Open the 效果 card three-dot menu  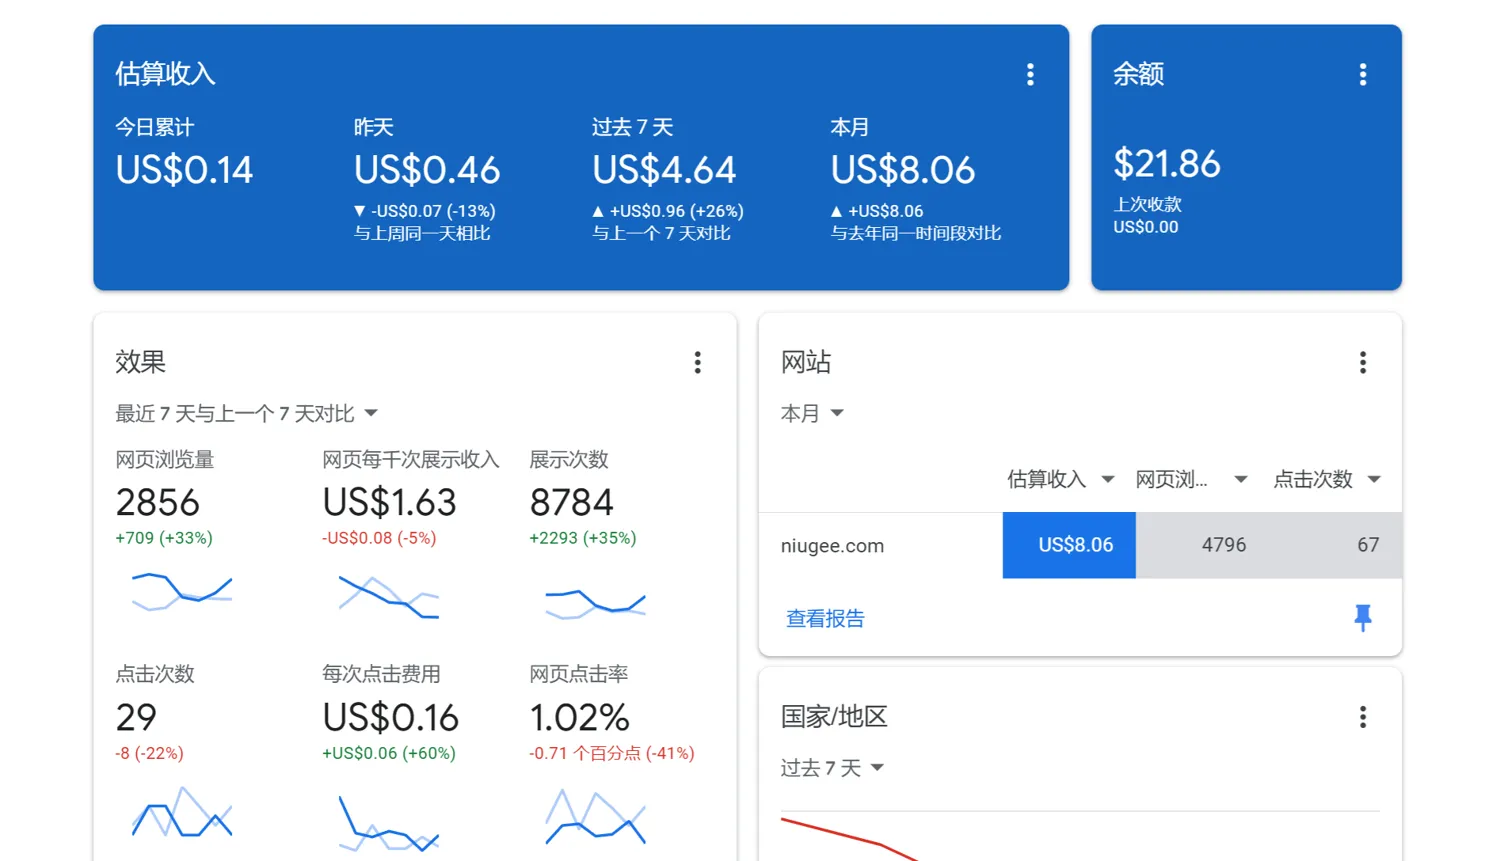click(697, 362)
